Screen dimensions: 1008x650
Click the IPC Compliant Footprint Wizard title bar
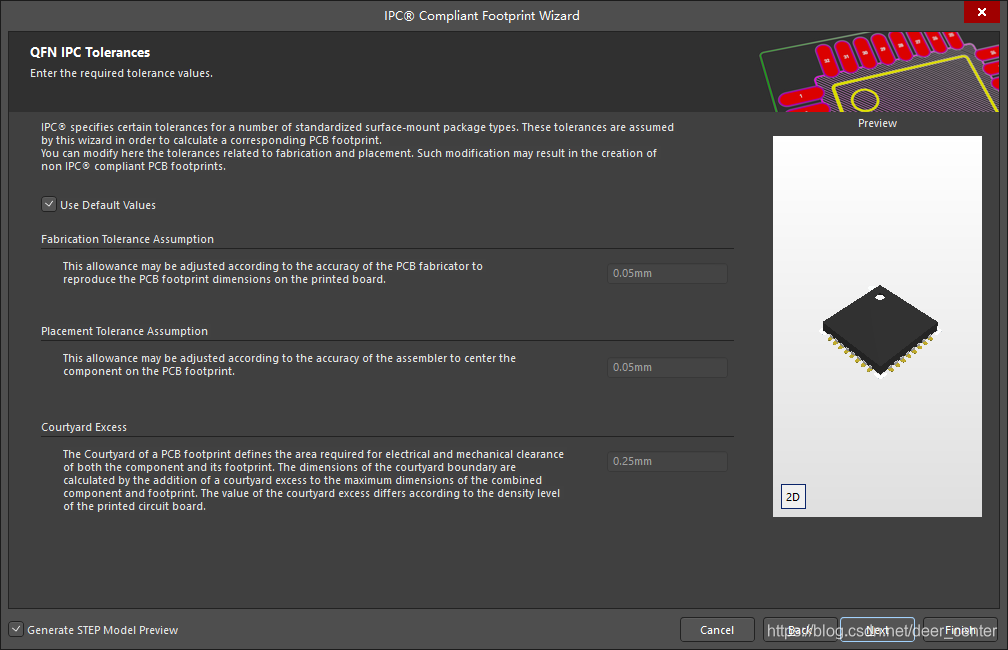pos(481,15)
